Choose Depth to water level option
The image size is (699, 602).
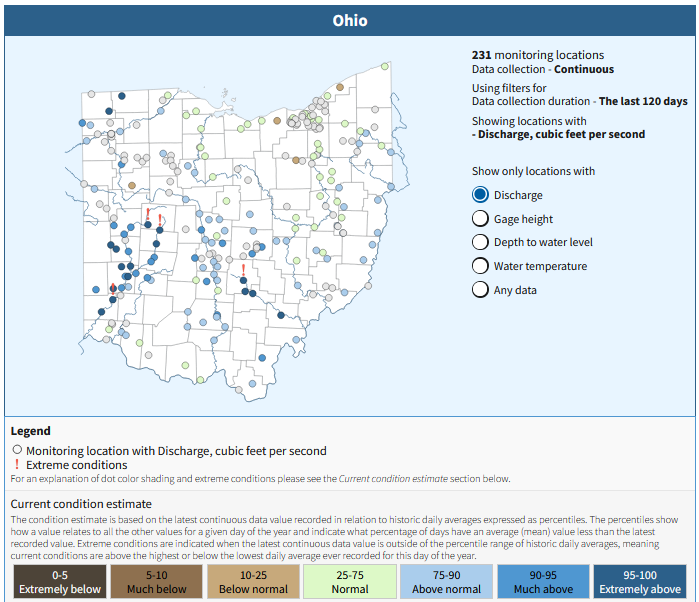click(480, 242)
